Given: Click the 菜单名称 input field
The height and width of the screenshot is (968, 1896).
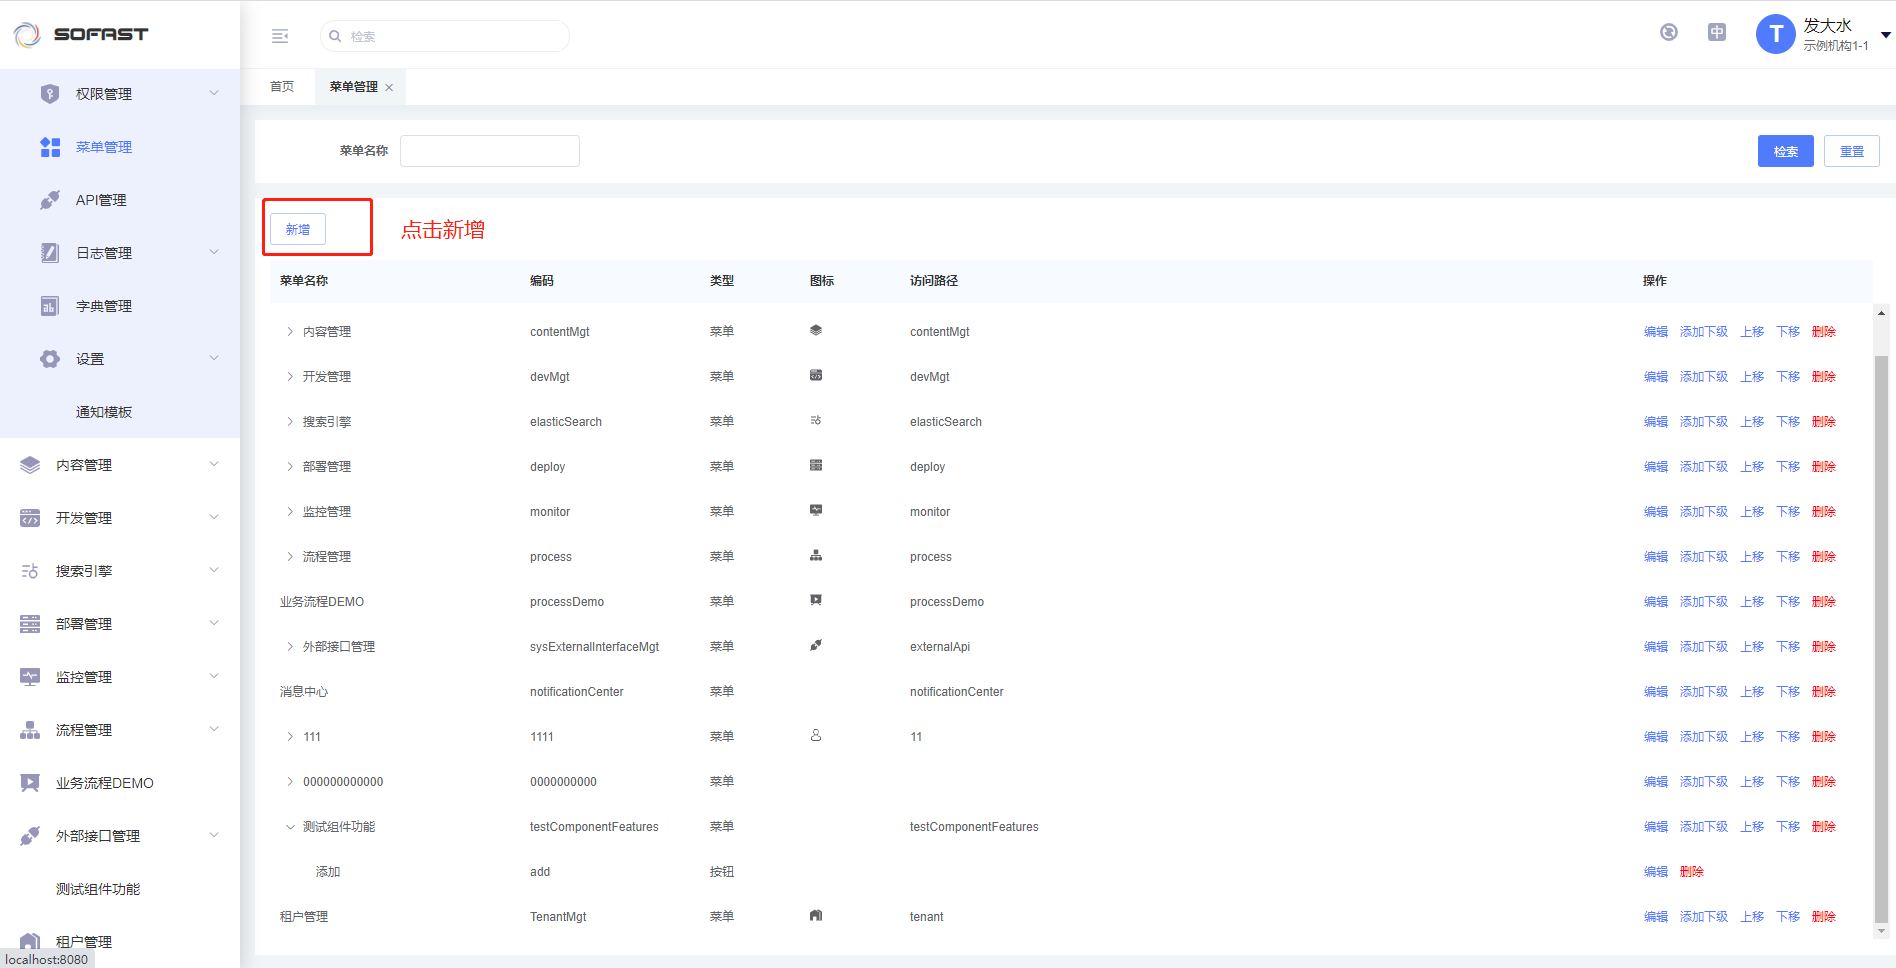Looking at the screenshot, I should pos(490,151).
